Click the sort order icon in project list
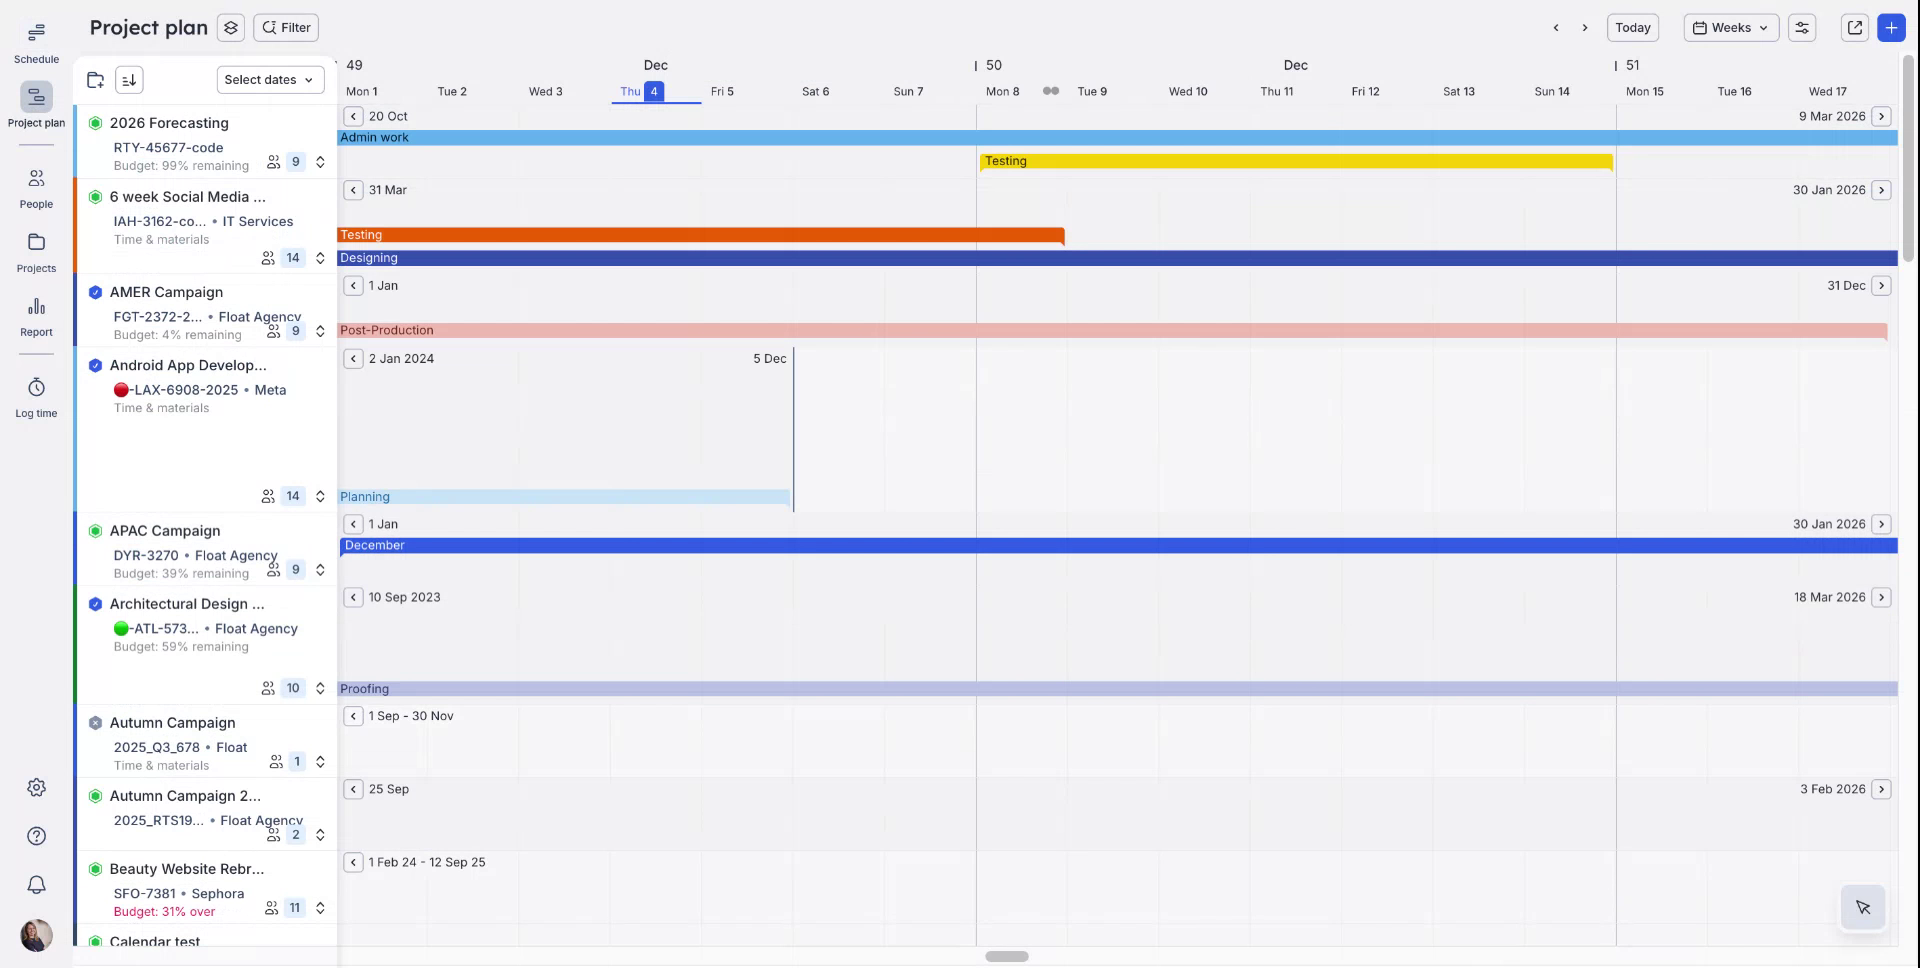The width and height of the screenshot is (1920, 968). 129,80
